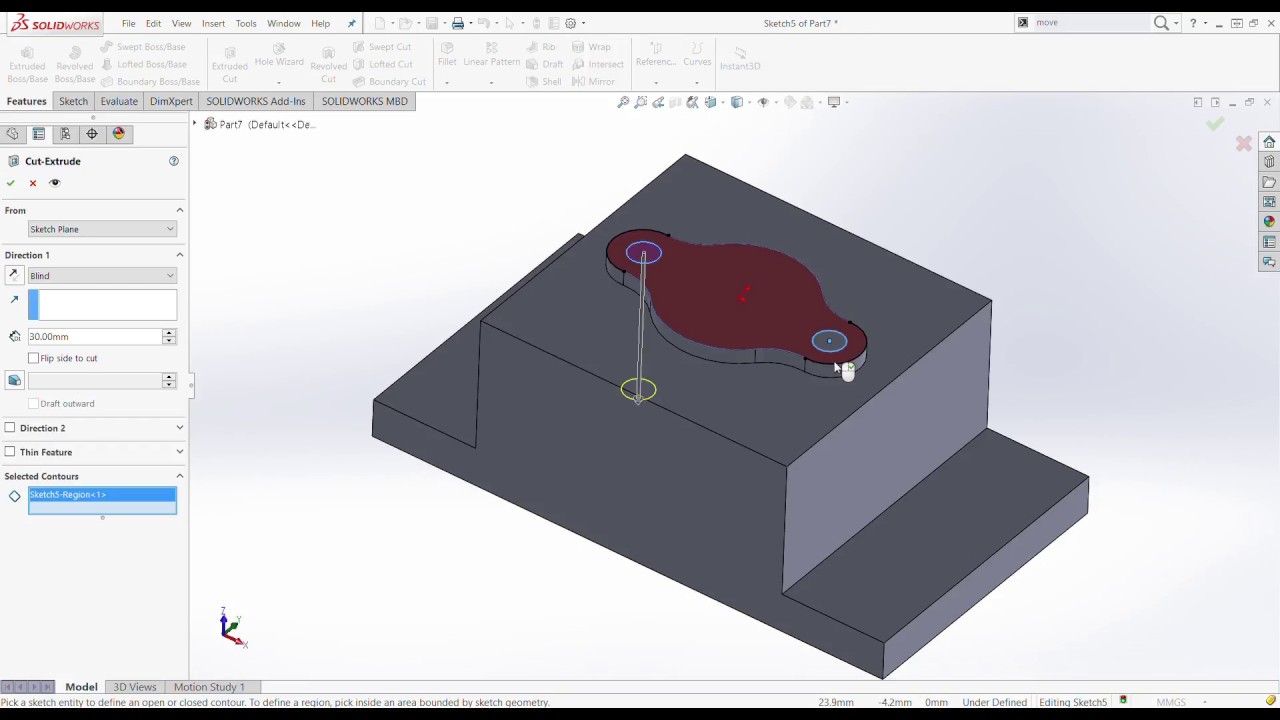Switch to SOLIDWORKS Add-Ins tab
The width and height of the screenshot is (1280, 720).
click(256, 101)
